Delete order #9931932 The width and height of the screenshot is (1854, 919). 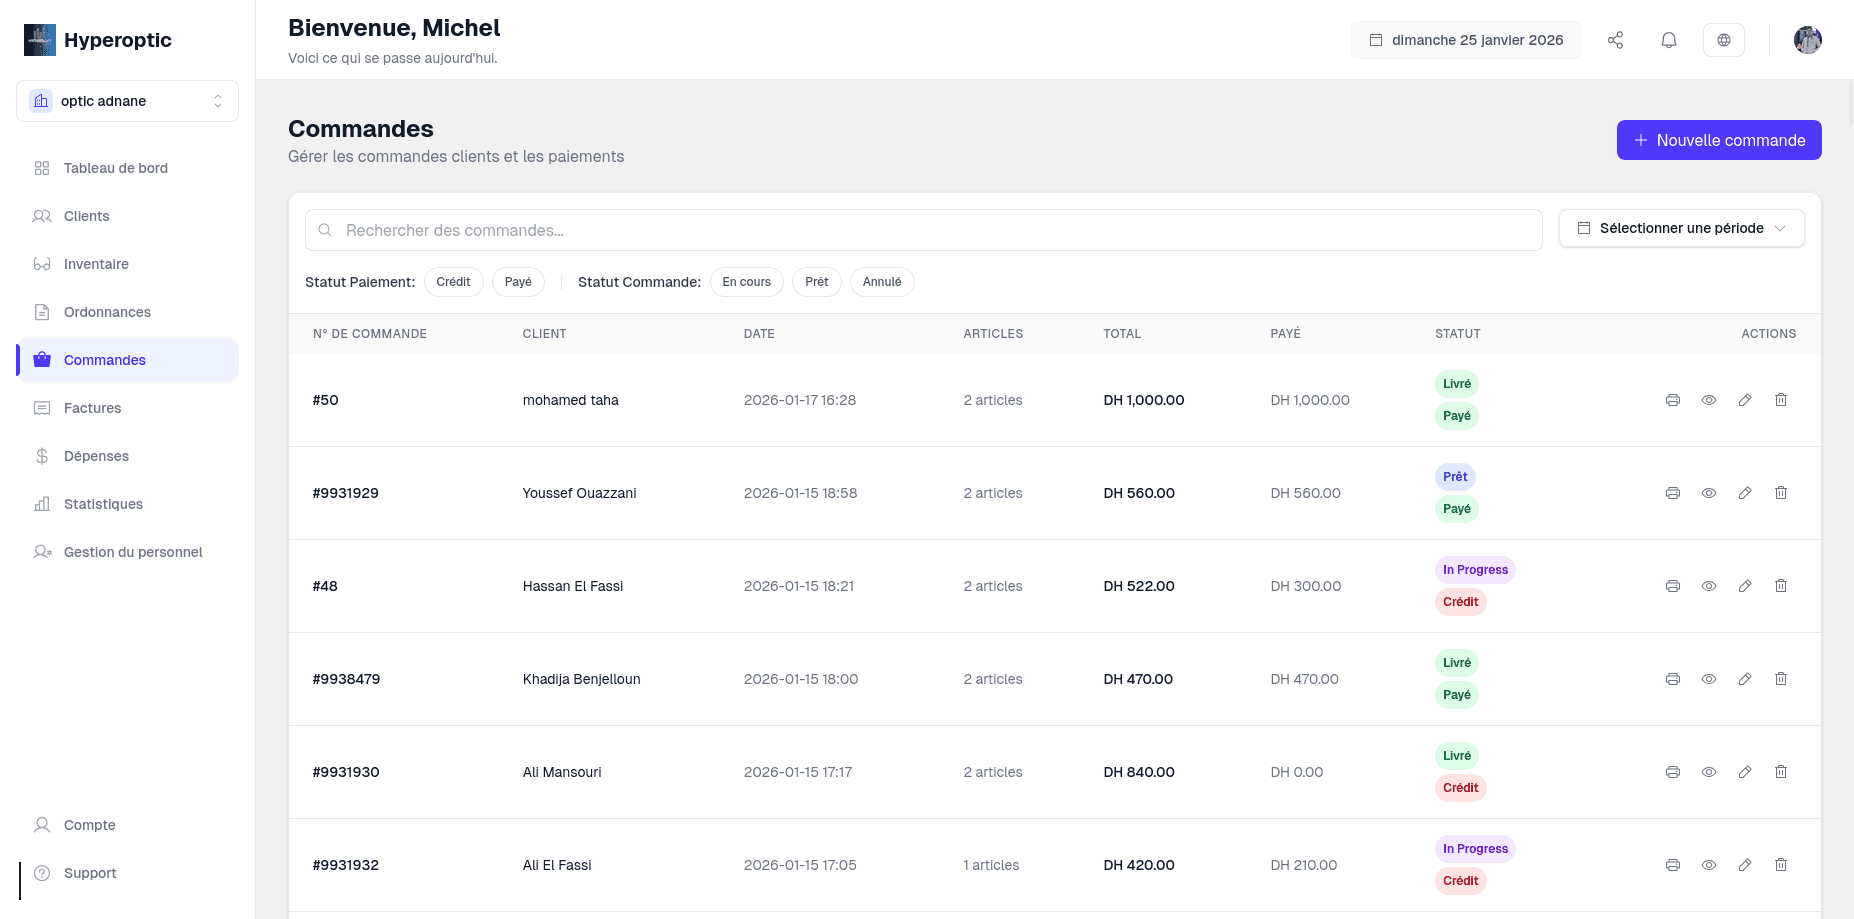(1781, 865)
